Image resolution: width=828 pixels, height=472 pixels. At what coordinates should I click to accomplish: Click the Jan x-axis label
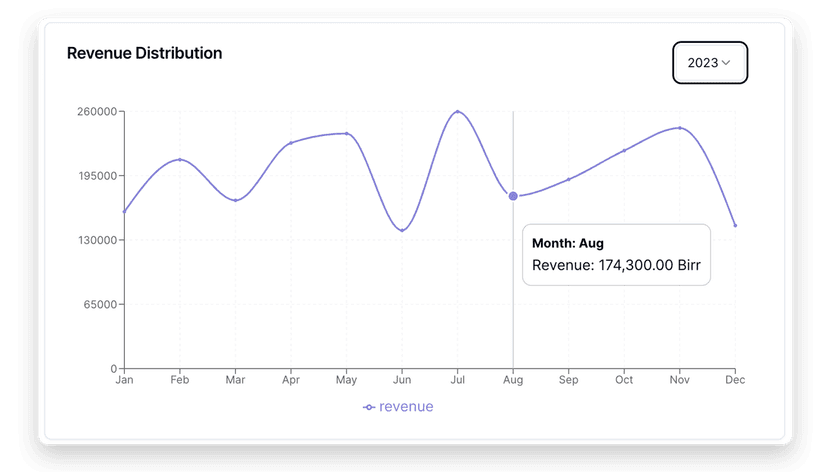124,380
